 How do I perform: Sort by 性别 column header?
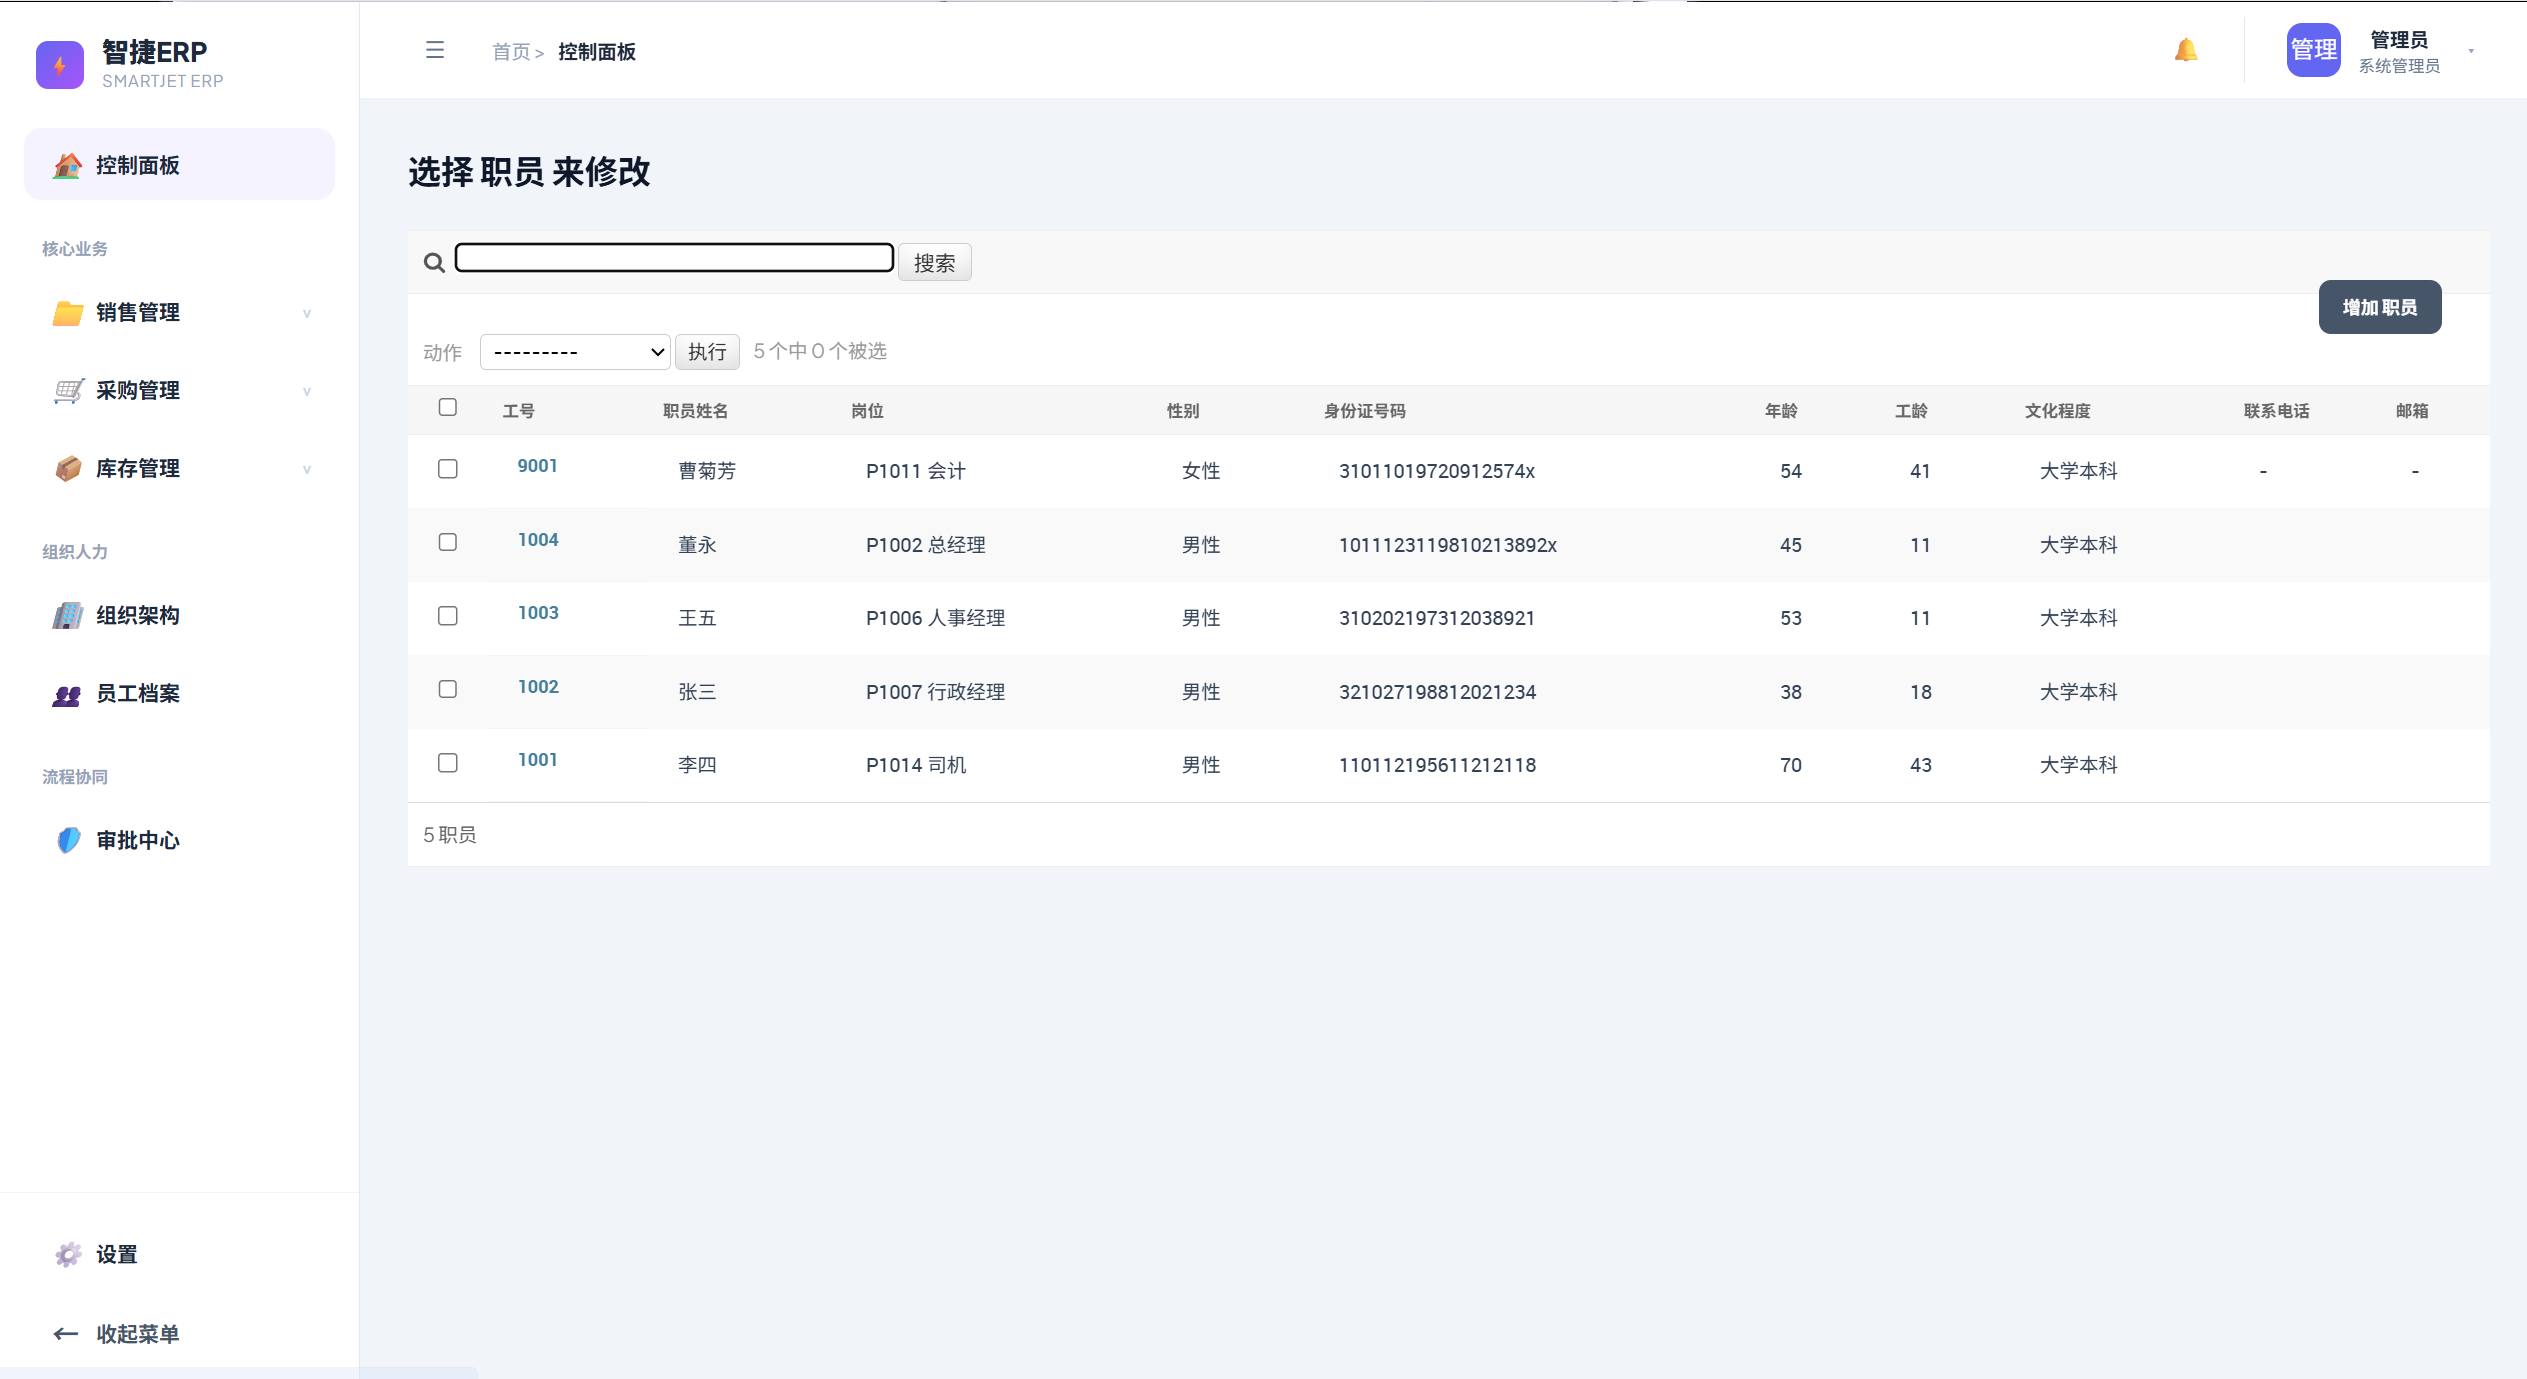tap(1183, 411)
